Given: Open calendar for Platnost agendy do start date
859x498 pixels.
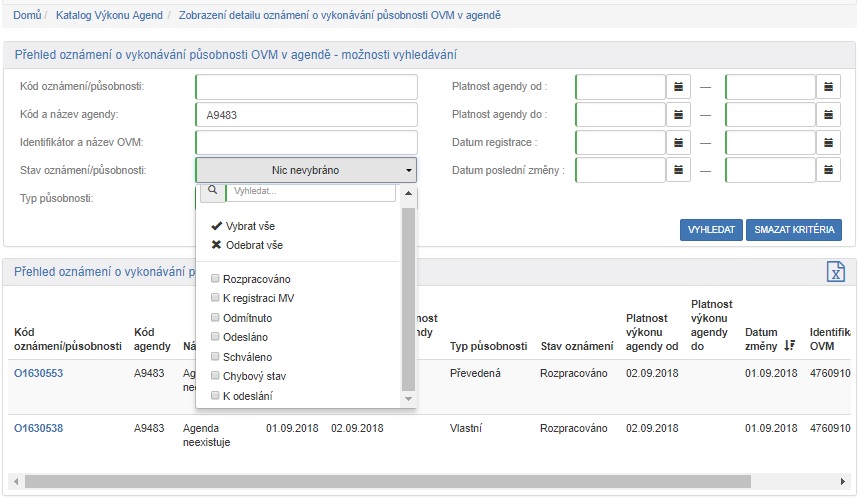Looking at the screenshot, I should pos(678,115).
